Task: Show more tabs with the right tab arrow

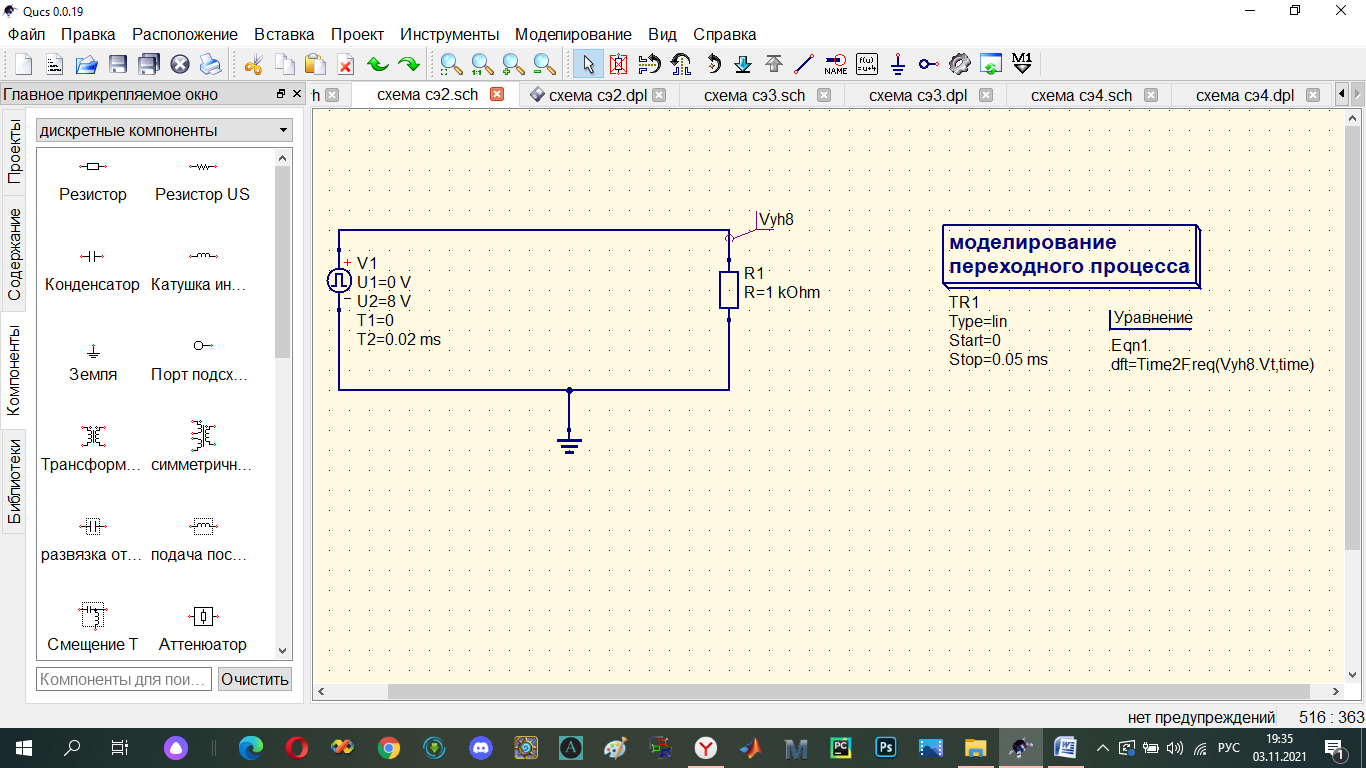Action: 1357,95
